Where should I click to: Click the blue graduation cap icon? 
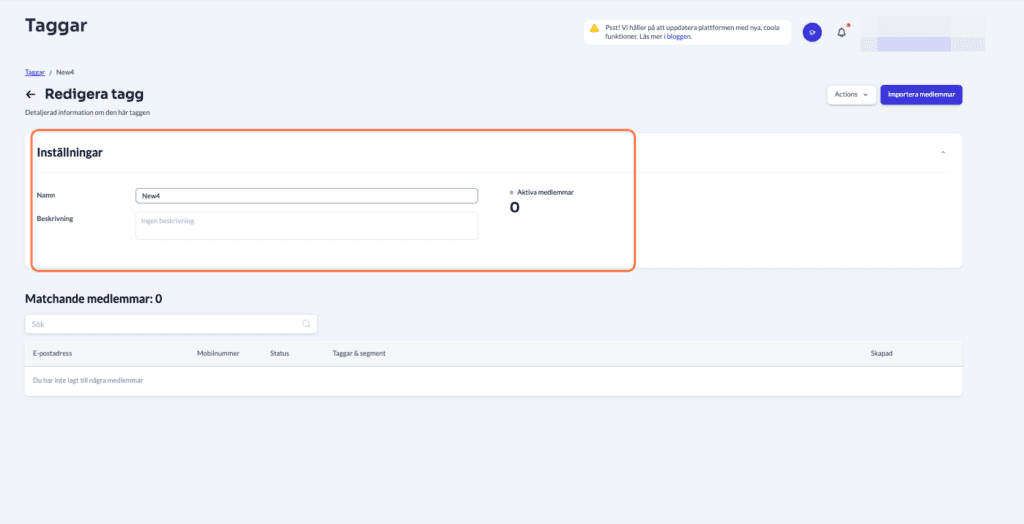pyautogui.click(x=812, y=32)
